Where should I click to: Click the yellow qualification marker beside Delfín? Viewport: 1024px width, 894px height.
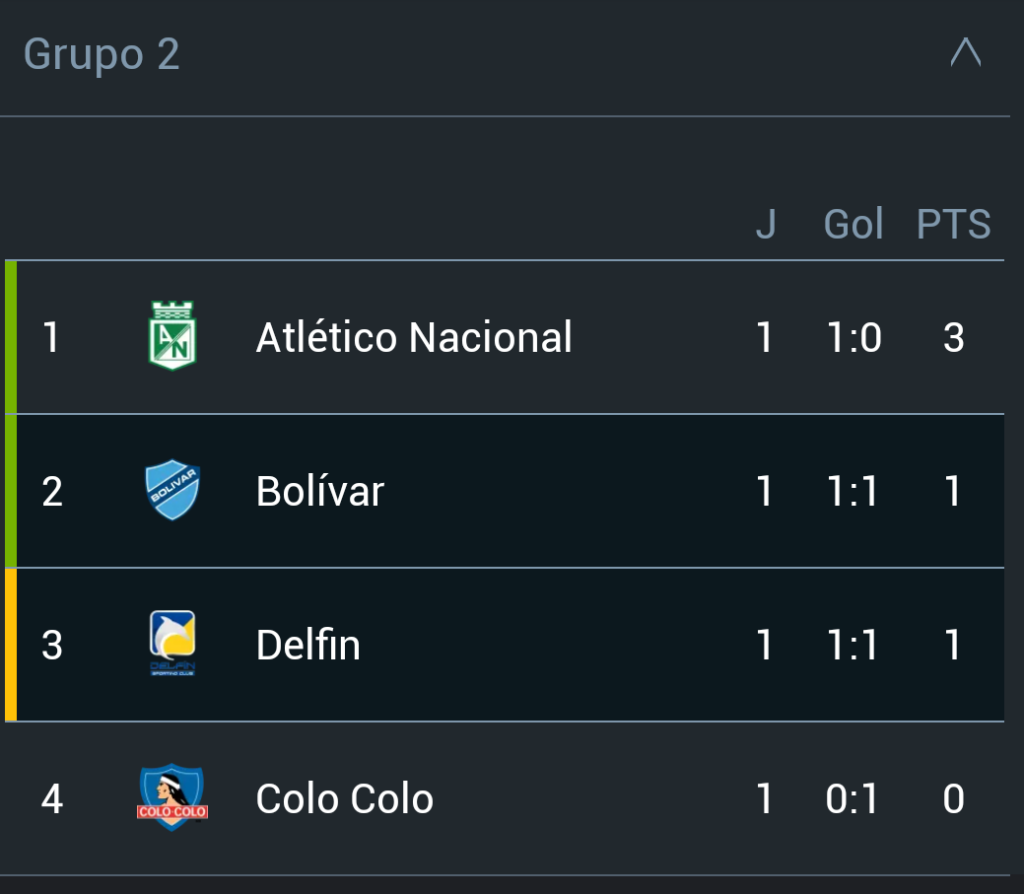[10, 645]
